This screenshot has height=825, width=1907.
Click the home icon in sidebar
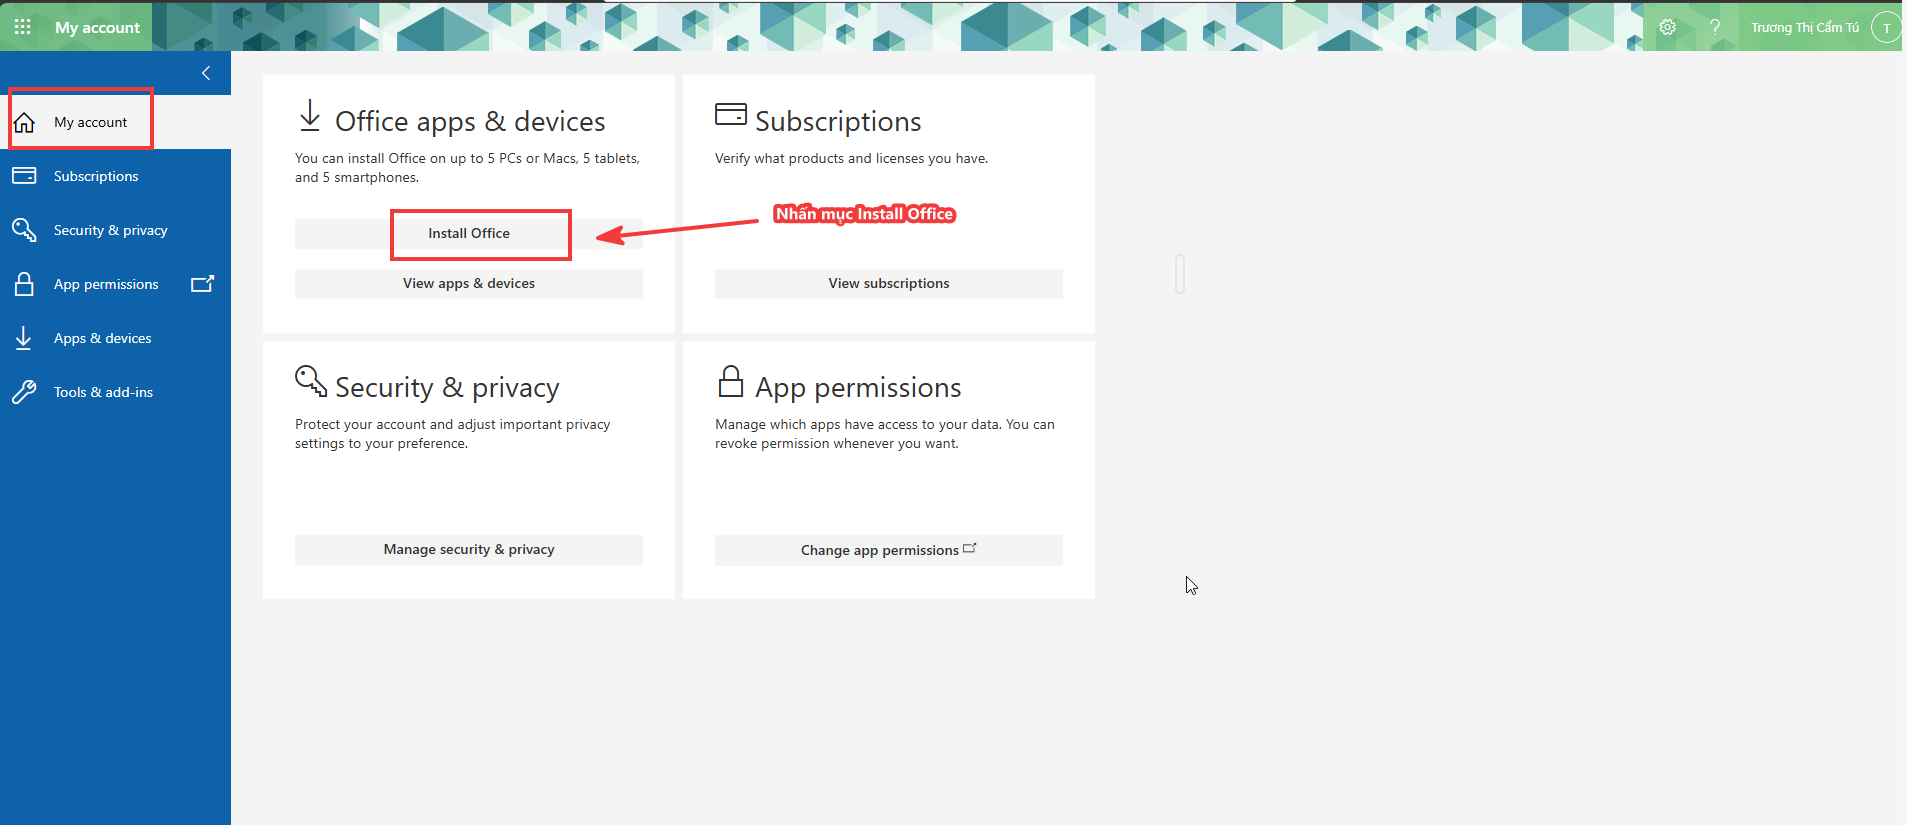pos(24,123)
